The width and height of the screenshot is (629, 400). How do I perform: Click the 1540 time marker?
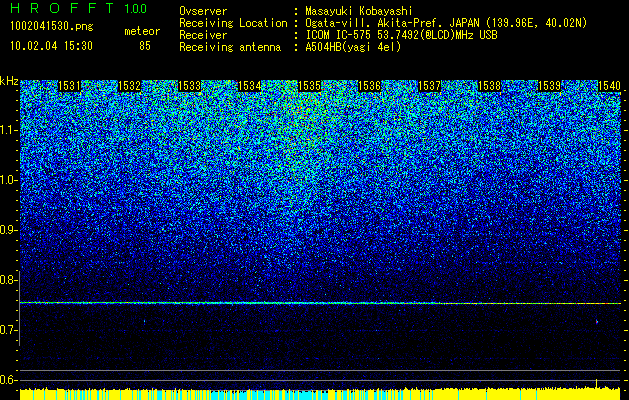pyautogui.click(x=609, y=86)
